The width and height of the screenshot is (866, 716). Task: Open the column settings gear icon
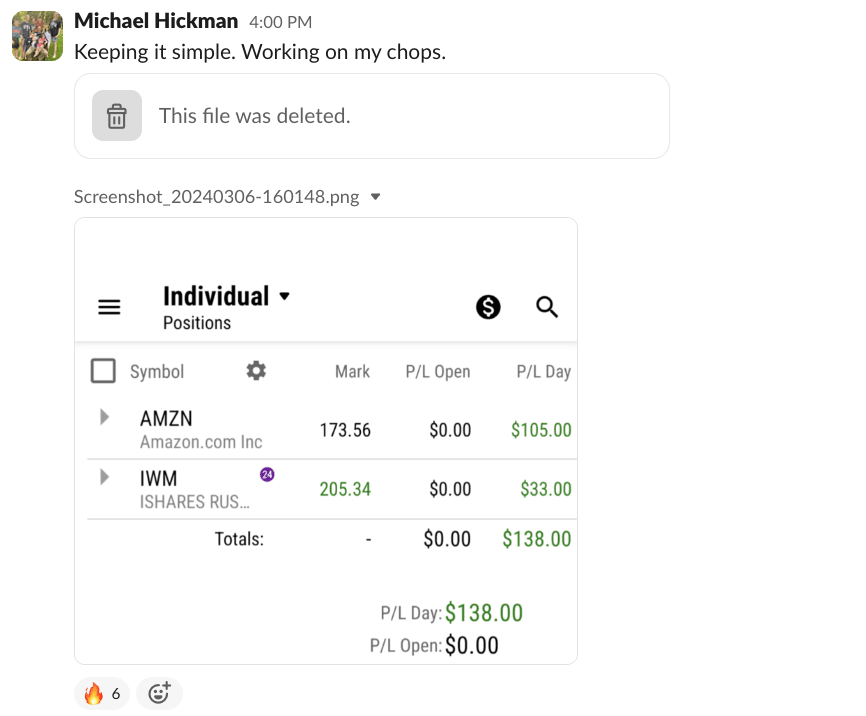point(256,371)
